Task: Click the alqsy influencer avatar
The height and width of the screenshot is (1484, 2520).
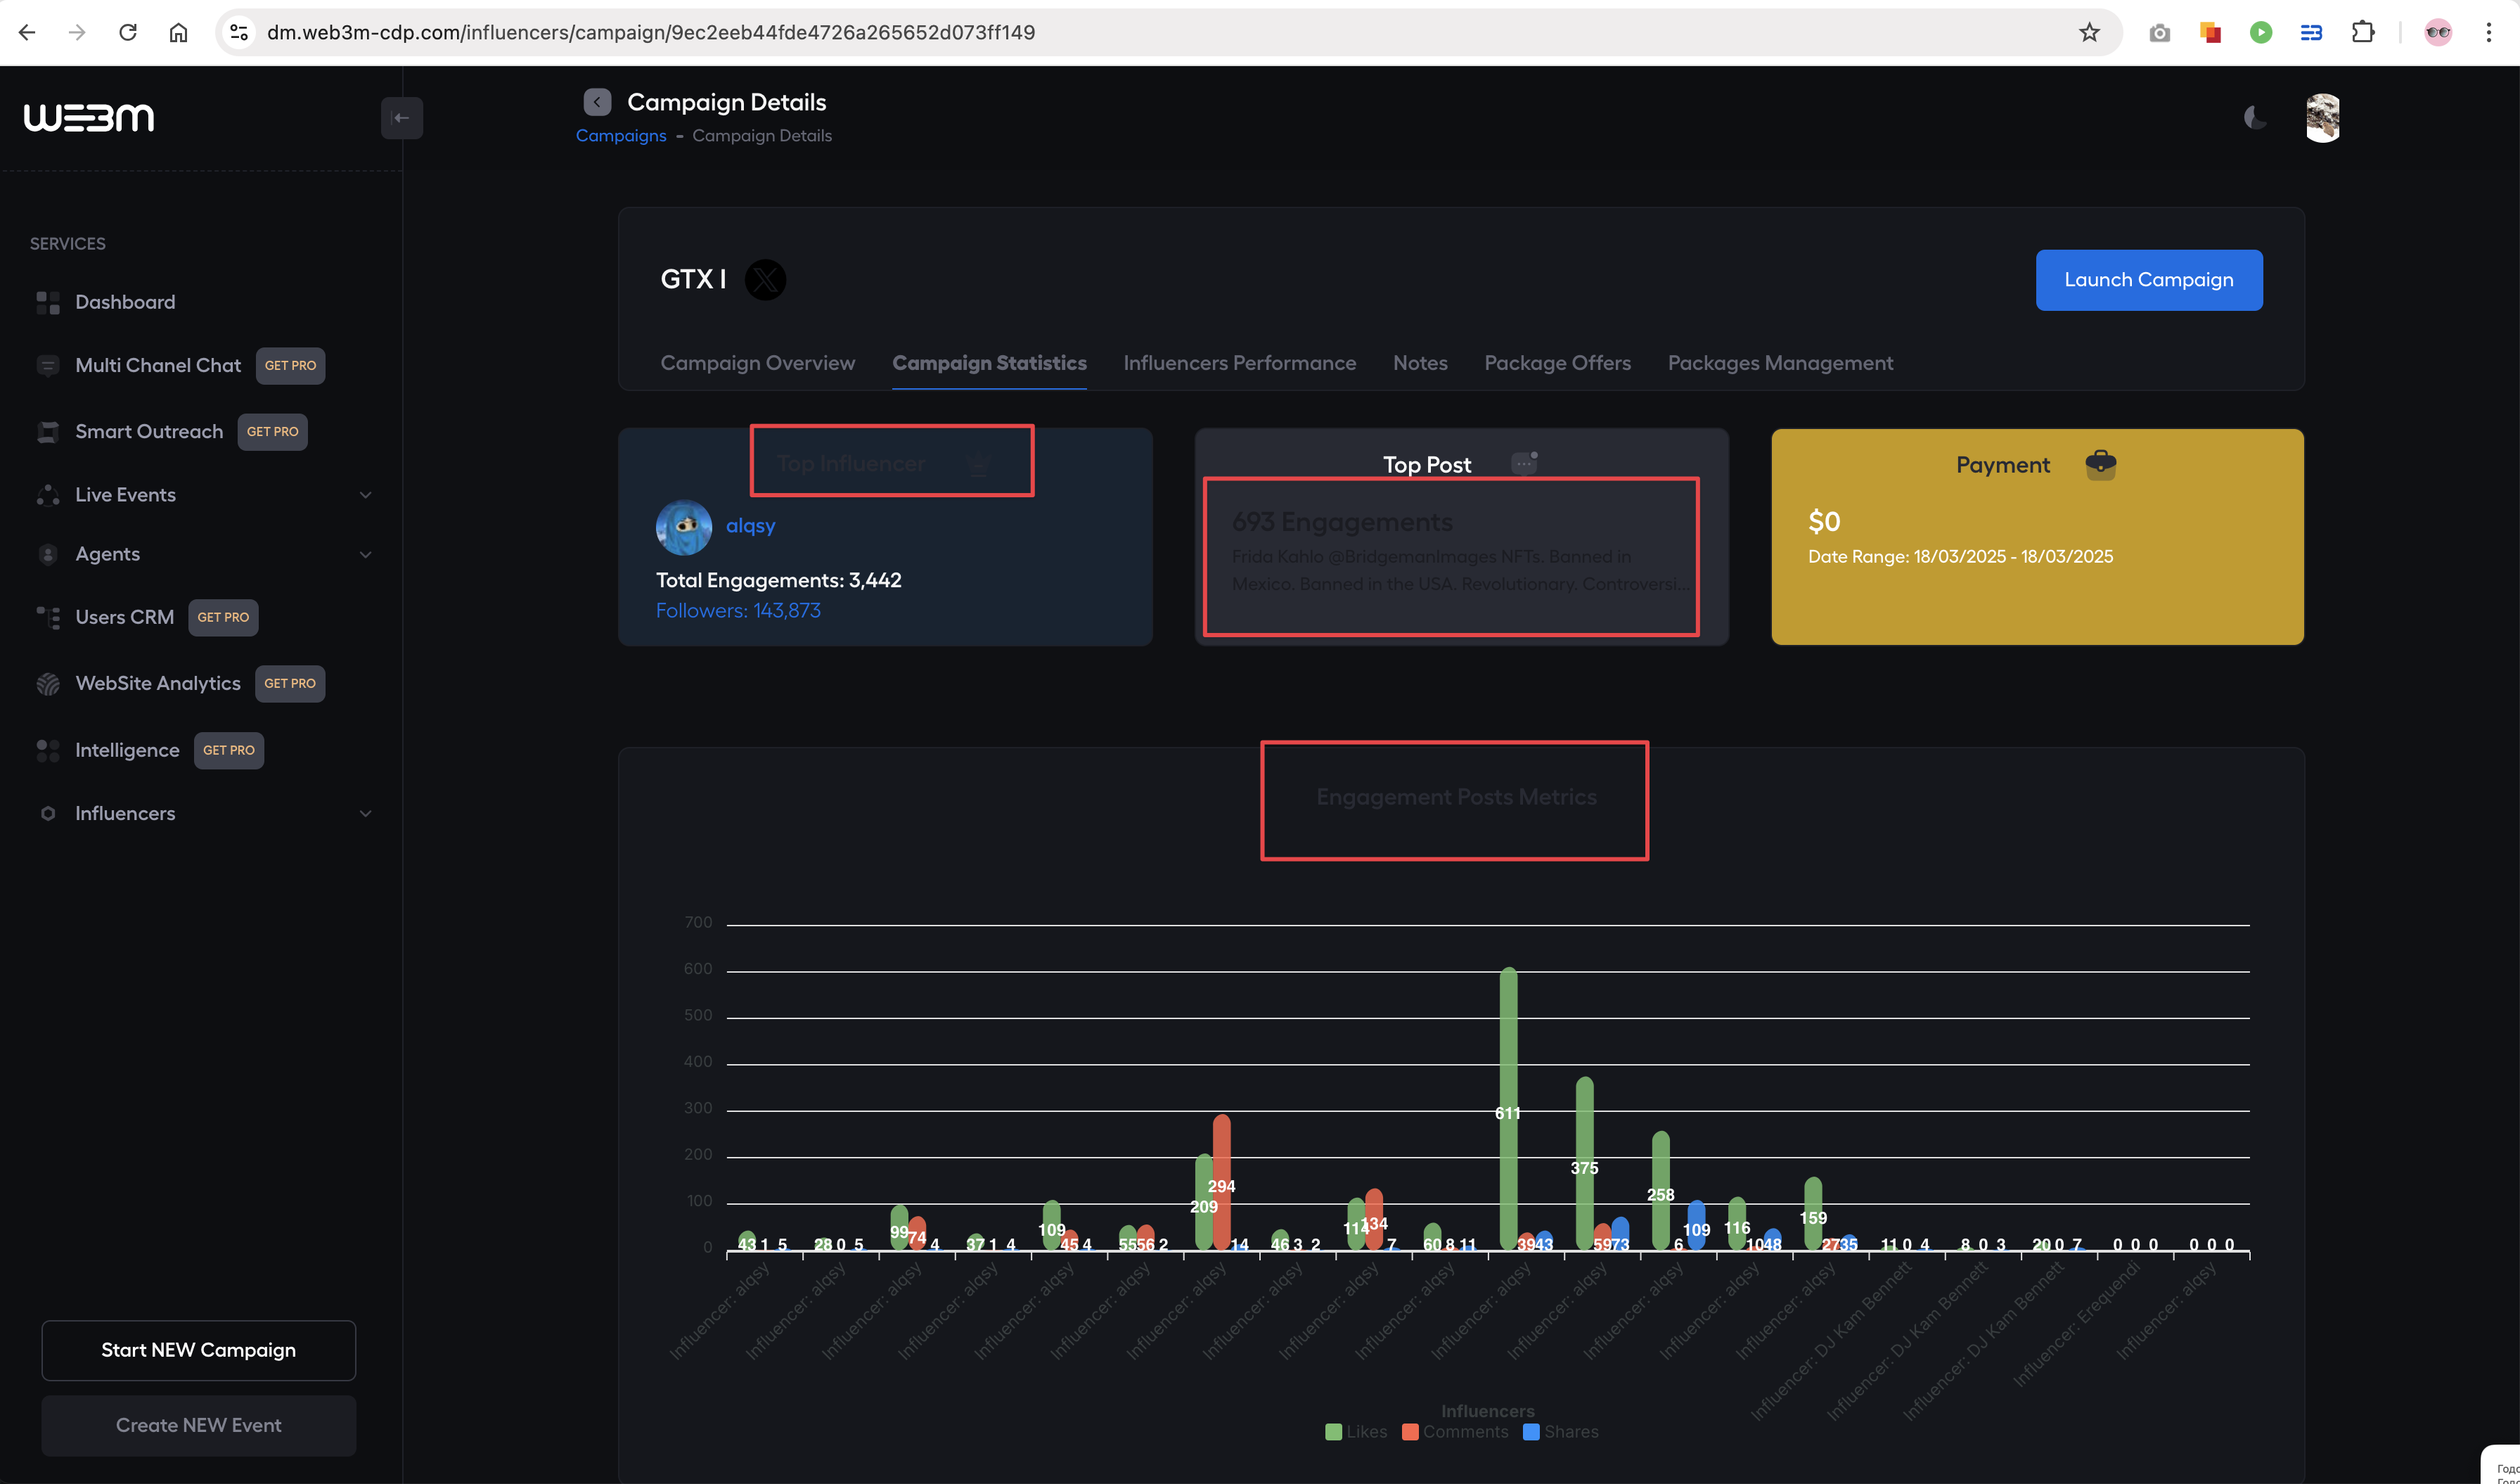Action: pyautogui.click(x=684, y=527)
